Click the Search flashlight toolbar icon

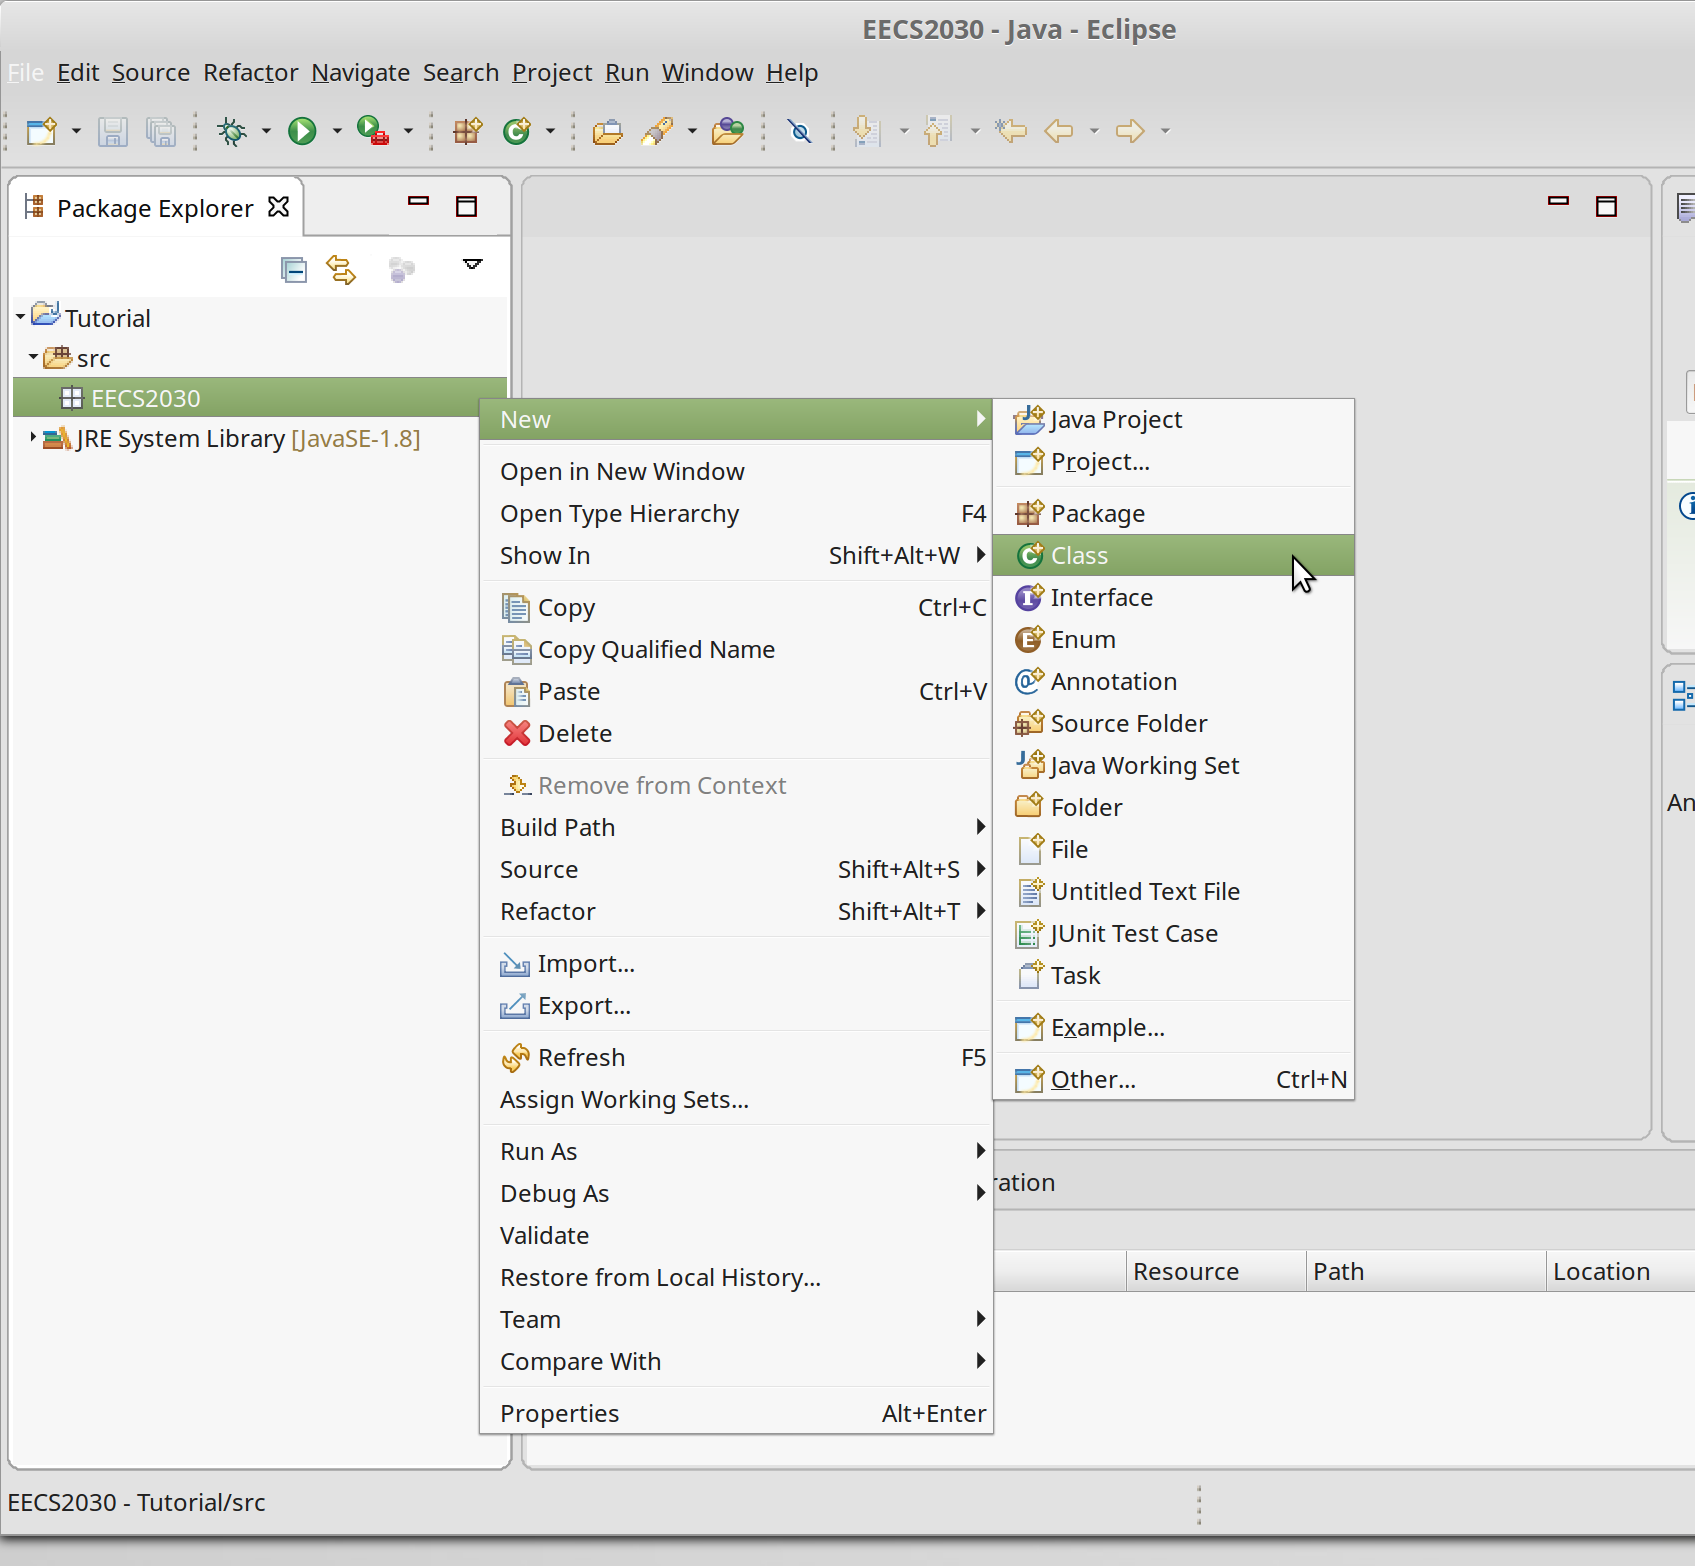click(658, 131)
